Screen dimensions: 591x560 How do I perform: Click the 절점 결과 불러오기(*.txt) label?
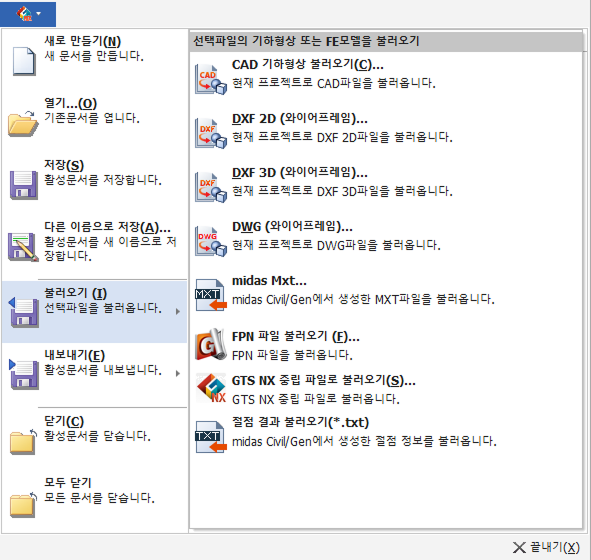pyautogui.click(x=300, y=422)
